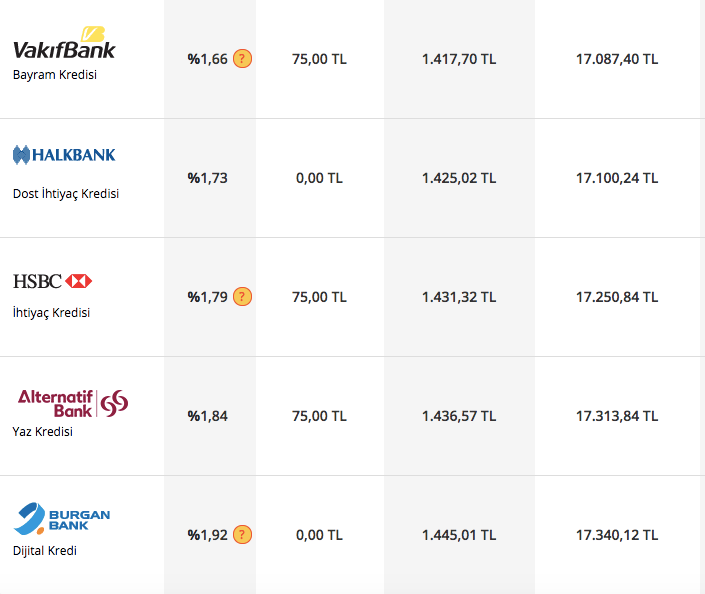Click the 1.436,57 TL installment amount

coord(459,416)
